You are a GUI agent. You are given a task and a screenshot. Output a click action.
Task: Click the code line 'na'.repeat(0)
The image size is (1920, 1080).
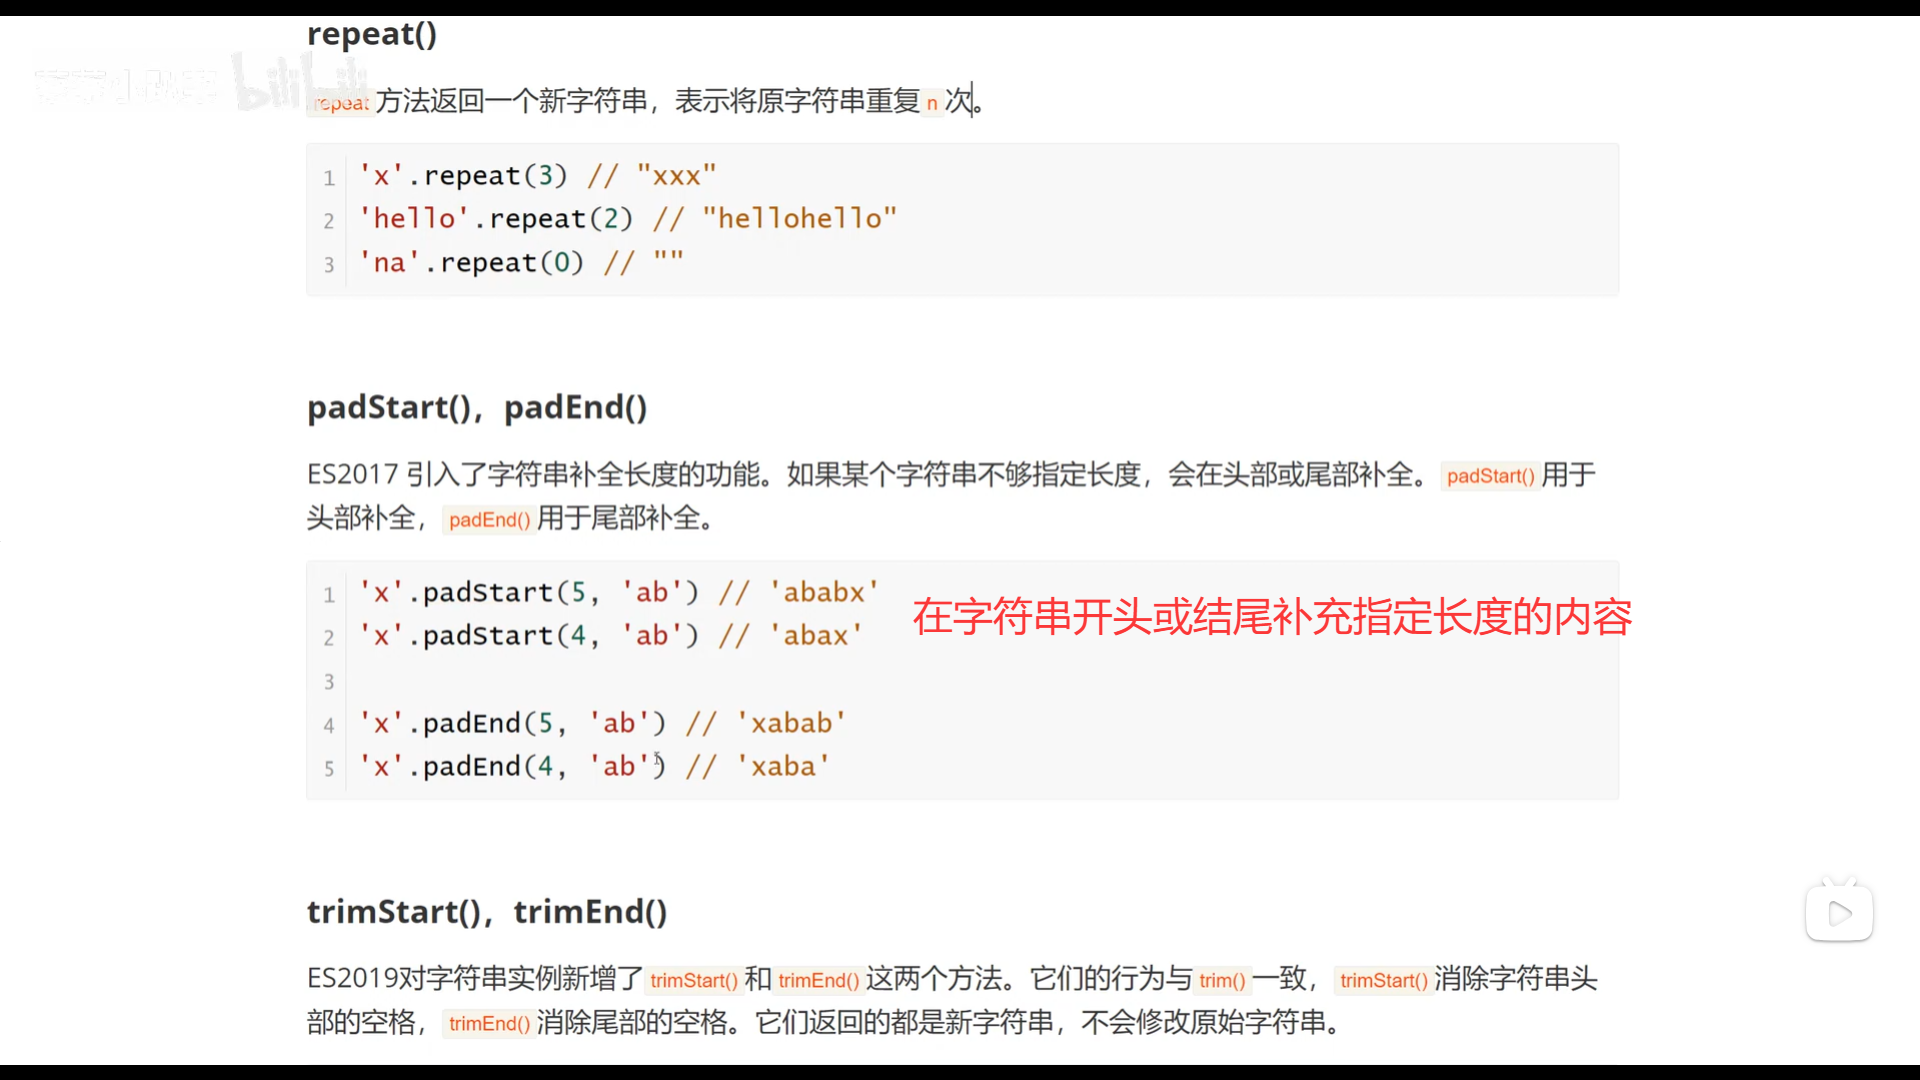point(472,262)
